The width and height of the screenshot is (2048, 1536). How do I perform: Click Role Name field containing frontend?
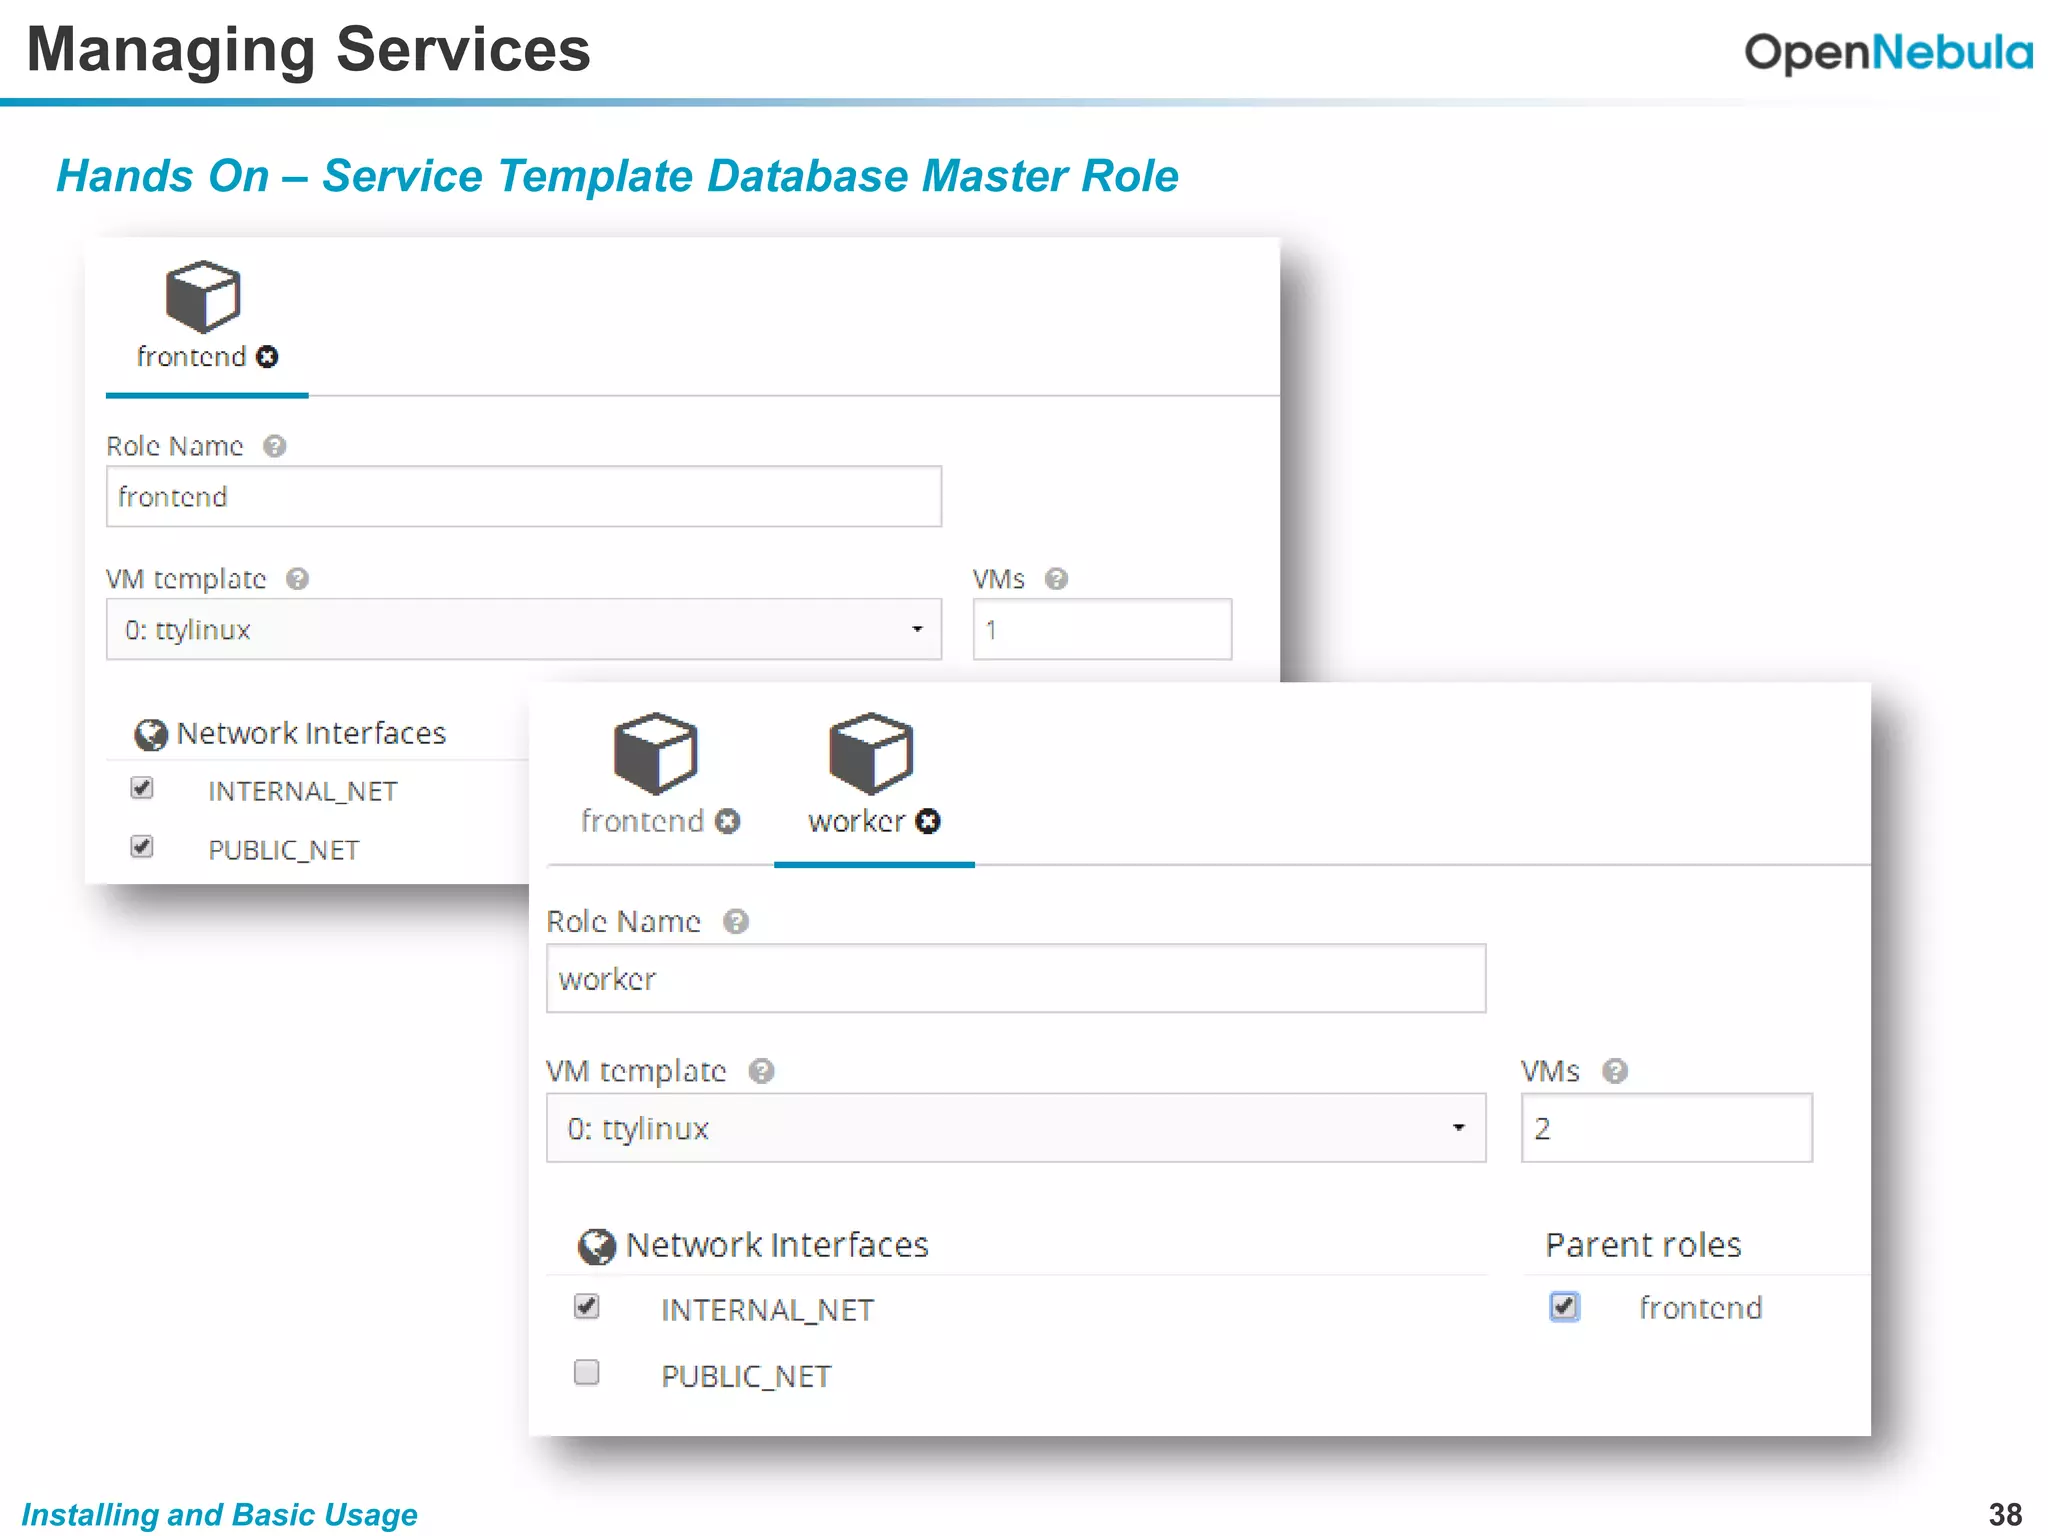tap(524, 496)
